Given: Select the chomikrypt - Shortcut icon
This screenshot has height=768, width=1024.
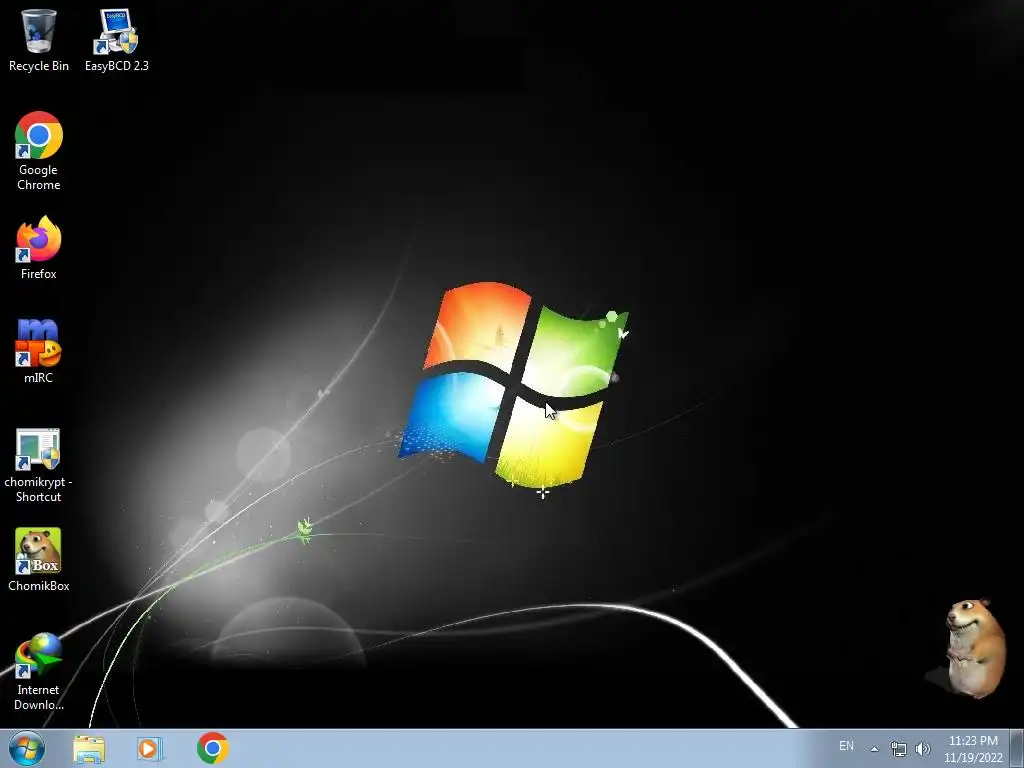Looking at the screenshot, I should coord(39,465).
